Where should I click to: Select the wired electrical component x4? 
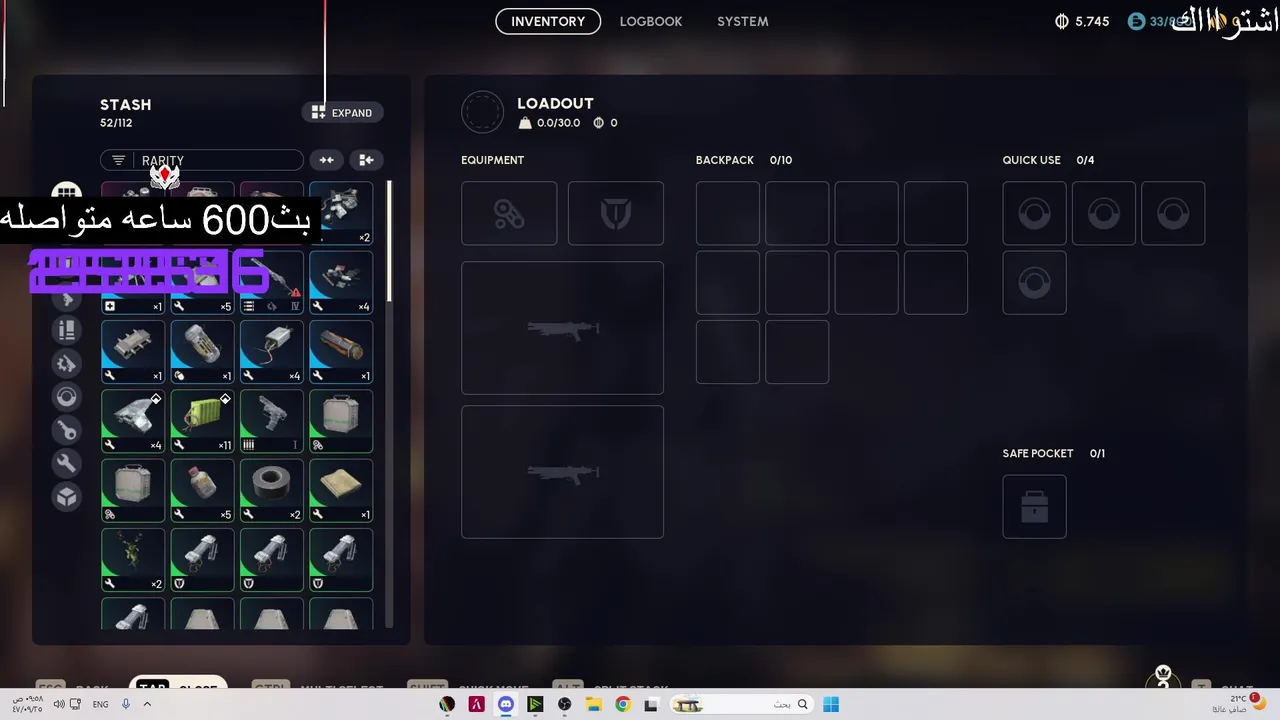pos(271,351)
